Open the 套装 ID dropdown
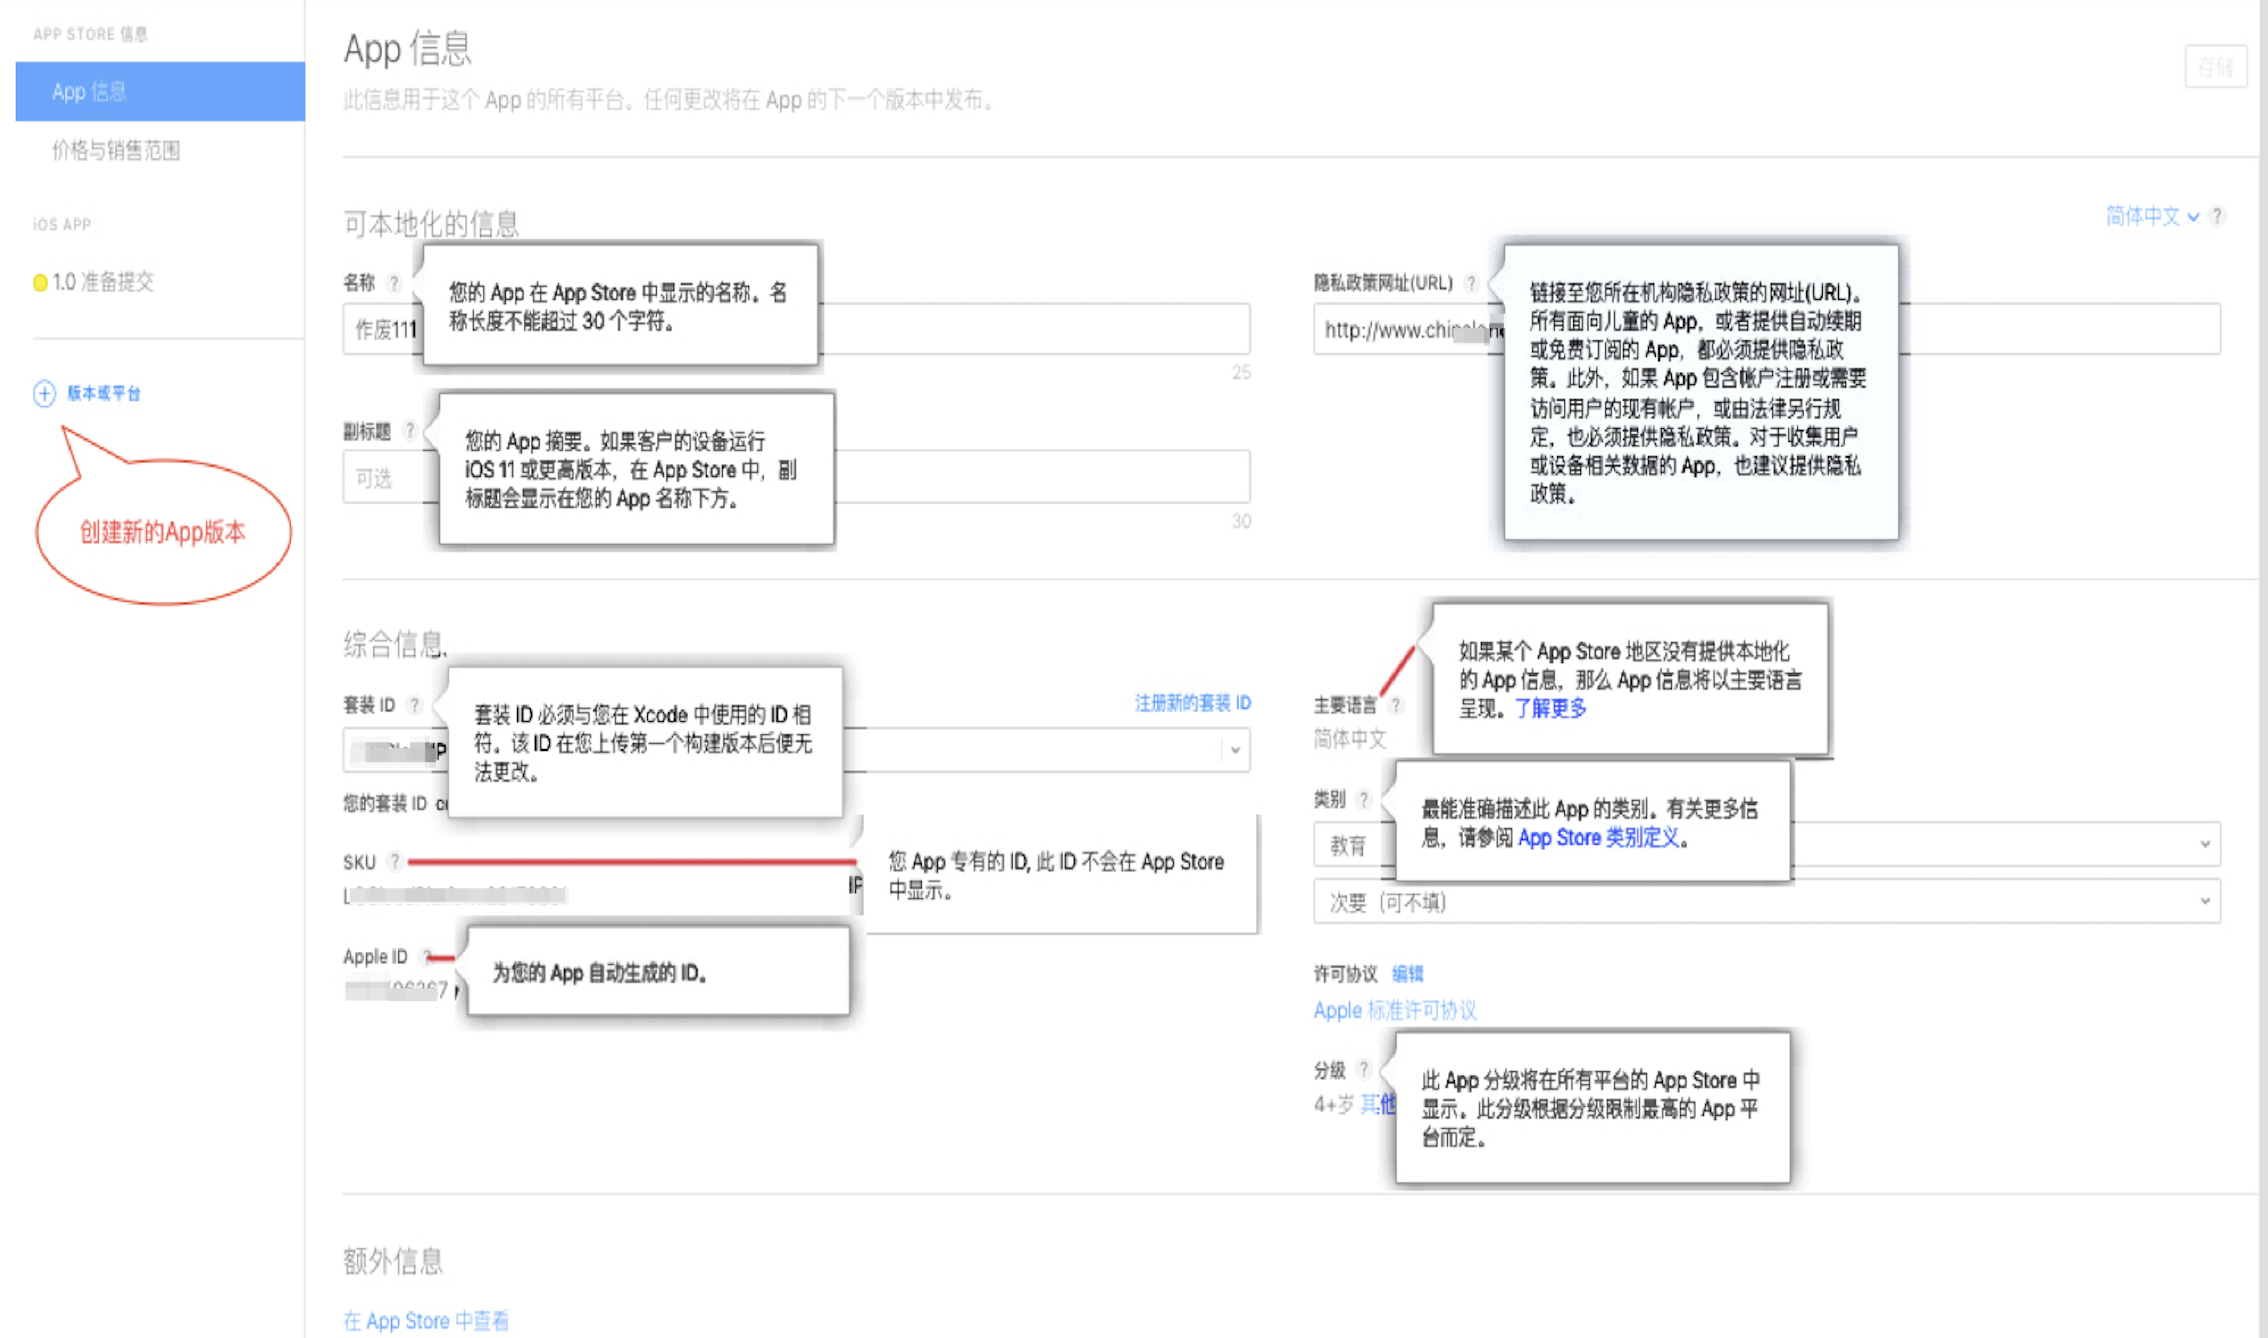Screen dimensions: 2268x1338 point(796,750)
